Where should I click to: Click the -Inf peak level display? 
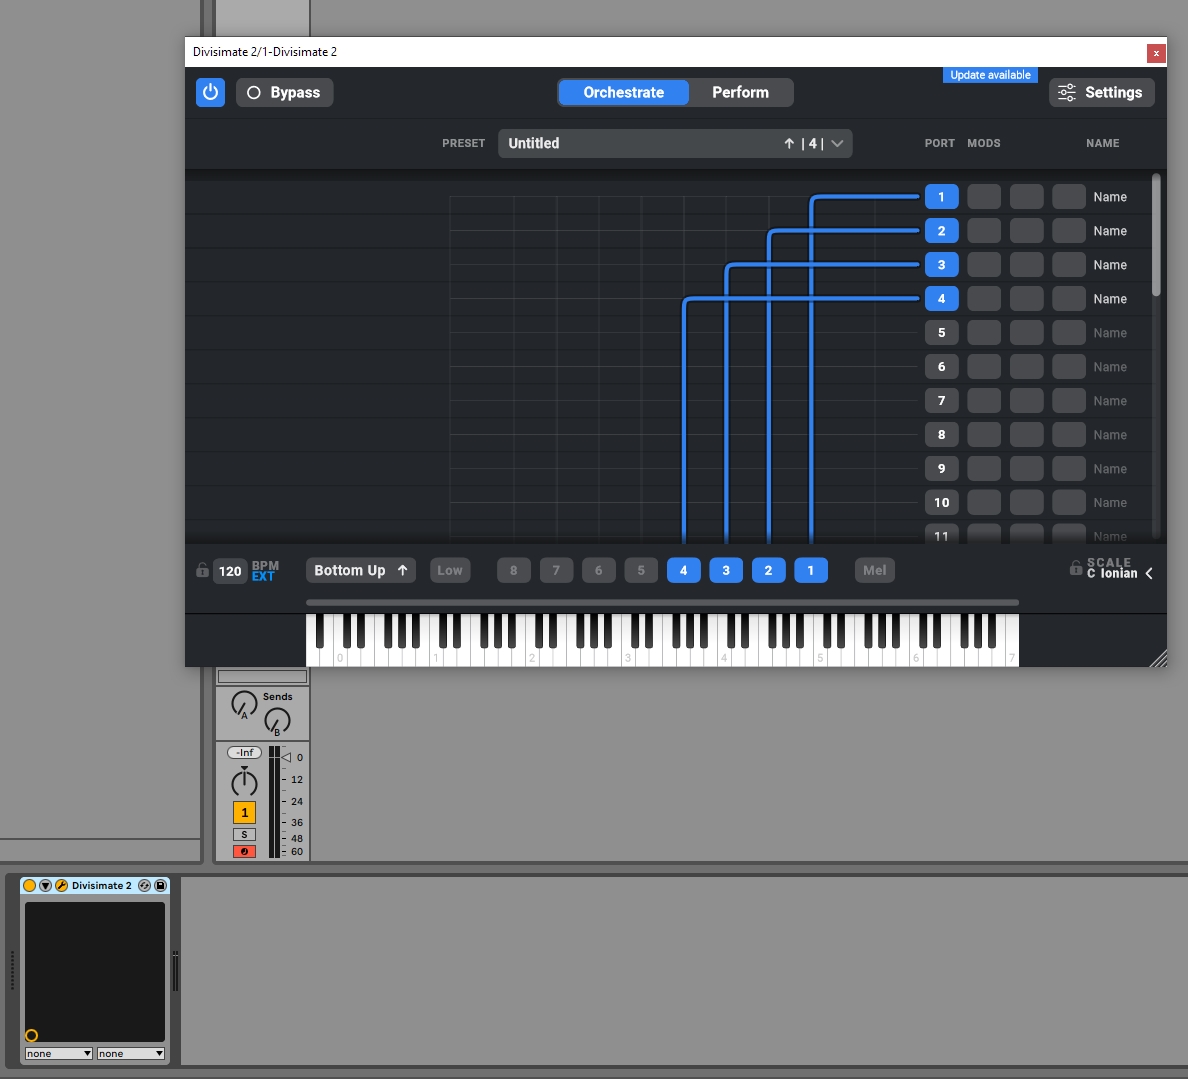point(244,752)
